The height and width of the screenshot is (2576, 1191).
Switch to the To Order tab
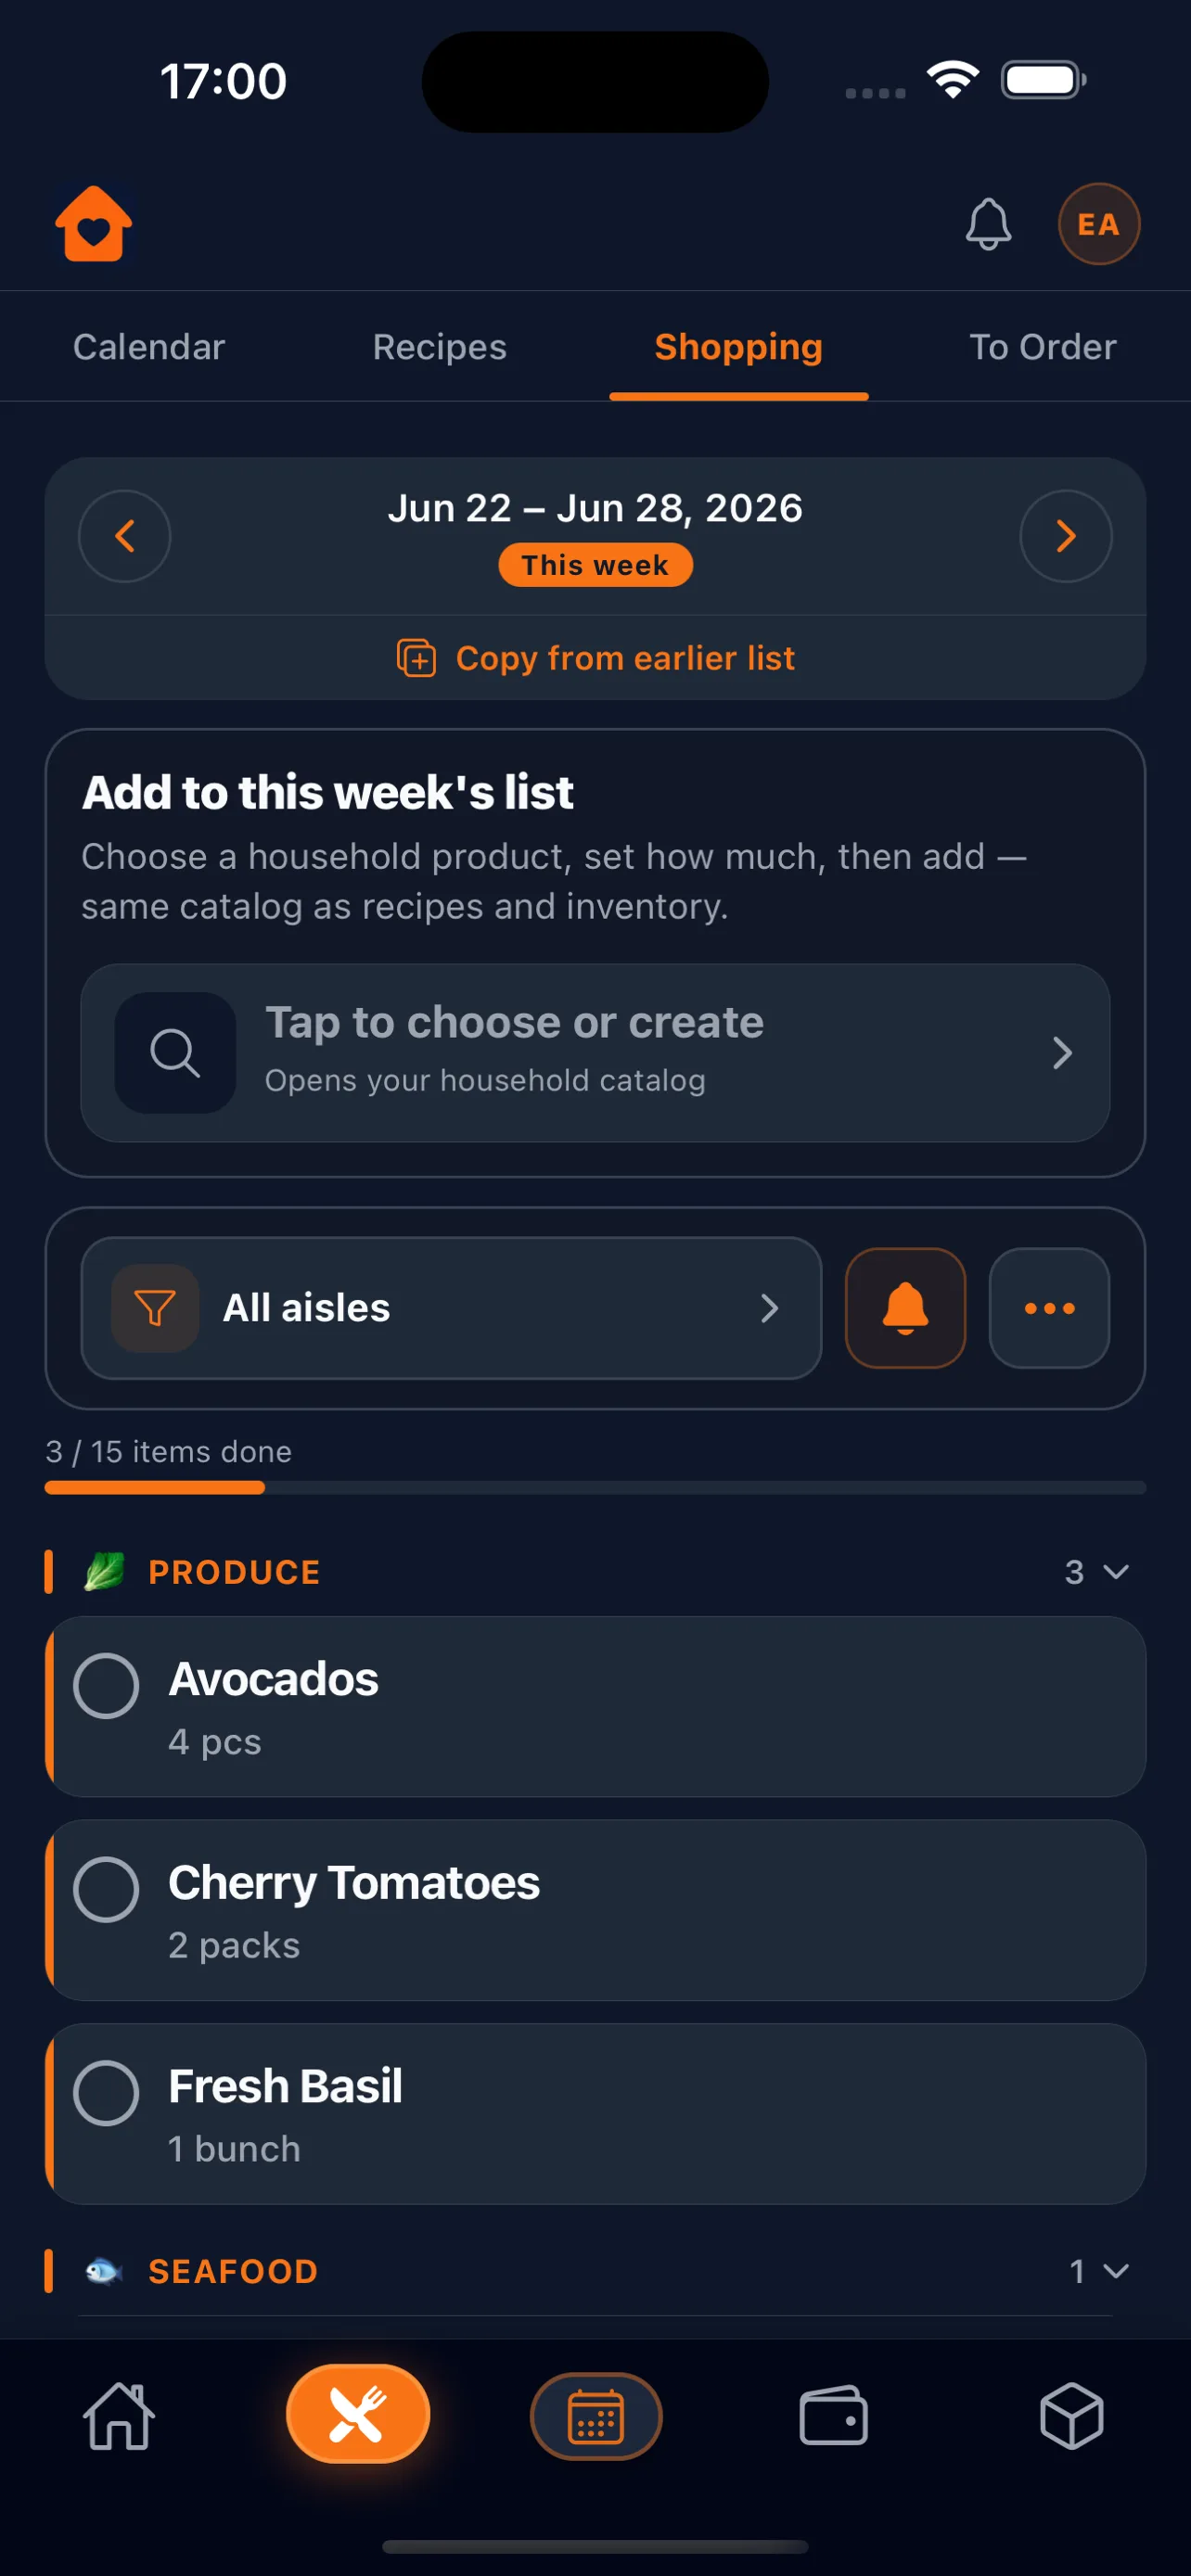click(1042, 347)
